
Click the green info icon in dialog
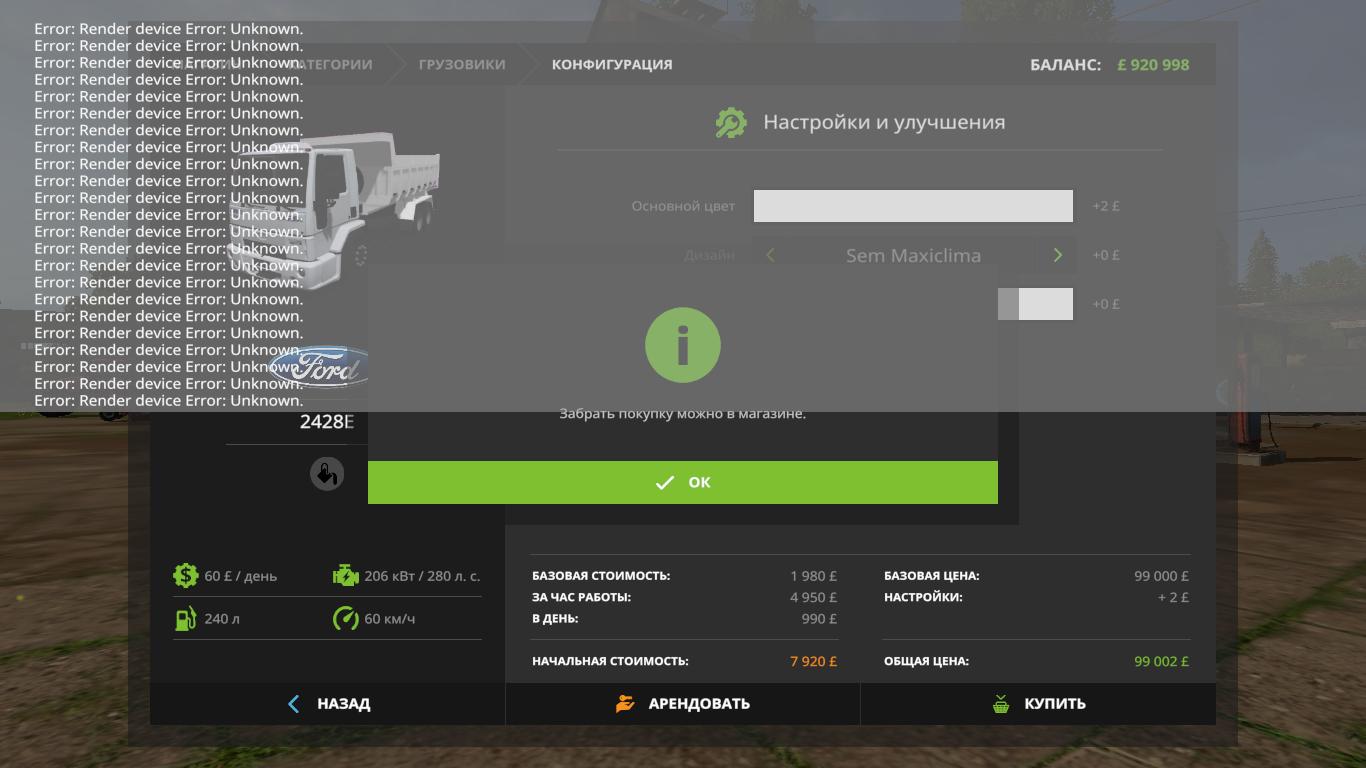coord(683,345)
